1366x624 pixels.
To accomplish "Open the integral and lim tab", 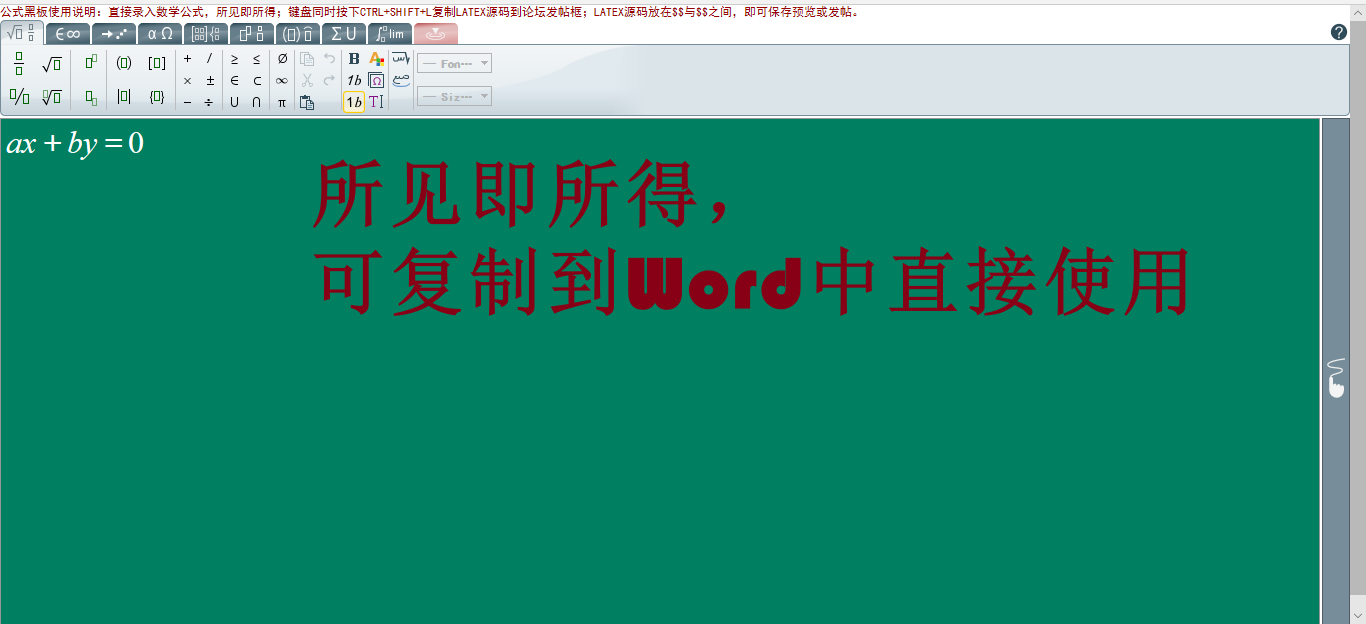I will [390, 34].
